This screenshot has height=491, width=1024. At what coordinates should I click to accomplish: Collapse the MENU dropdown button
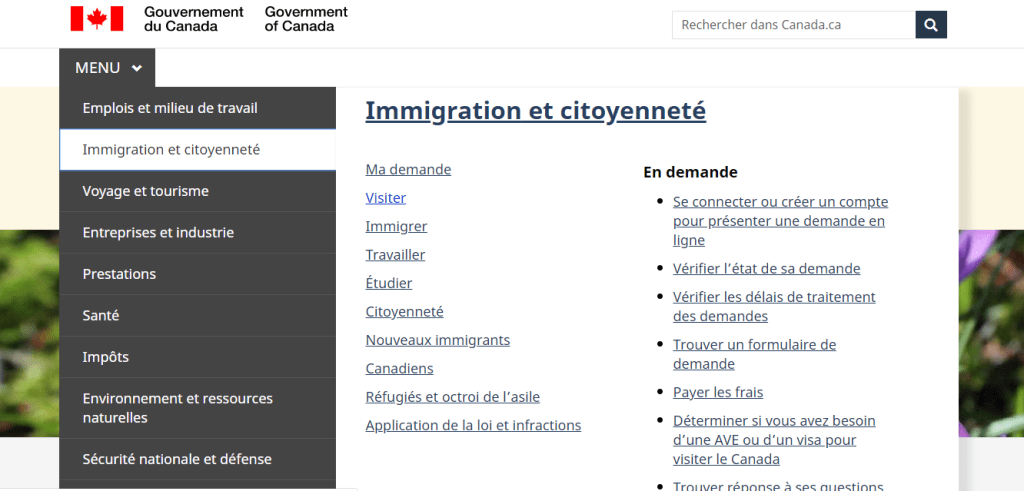click(x=107, y=68)
